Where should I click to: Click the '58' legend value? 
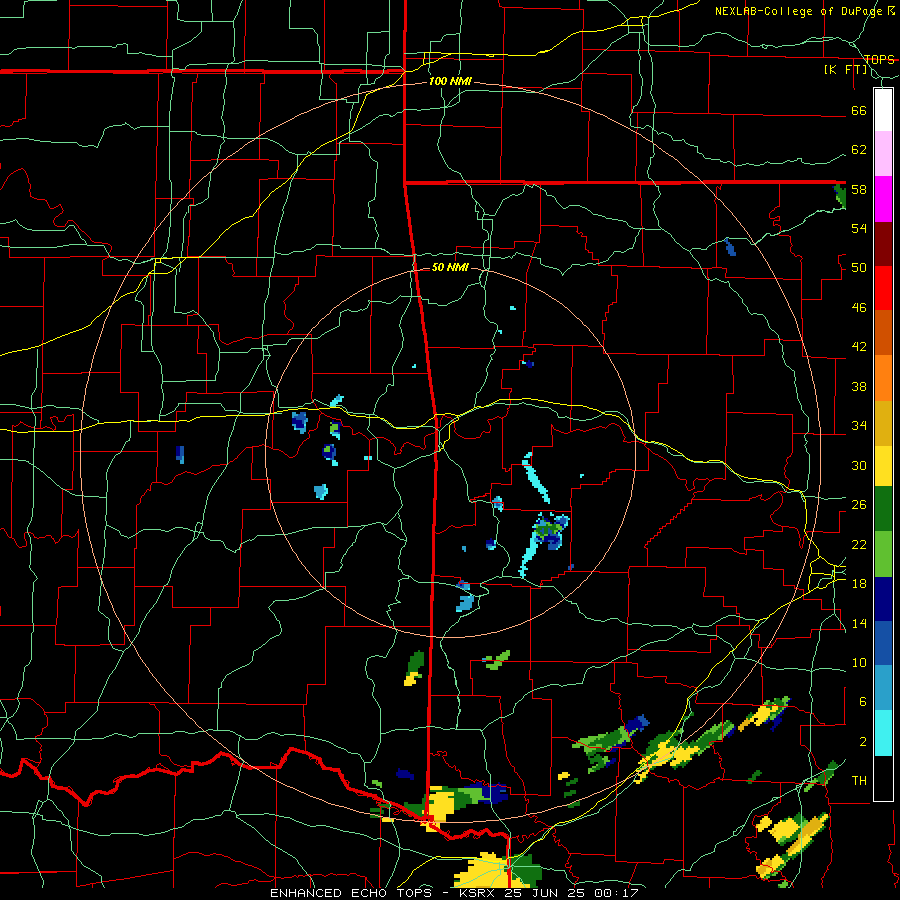click(859, 189)
